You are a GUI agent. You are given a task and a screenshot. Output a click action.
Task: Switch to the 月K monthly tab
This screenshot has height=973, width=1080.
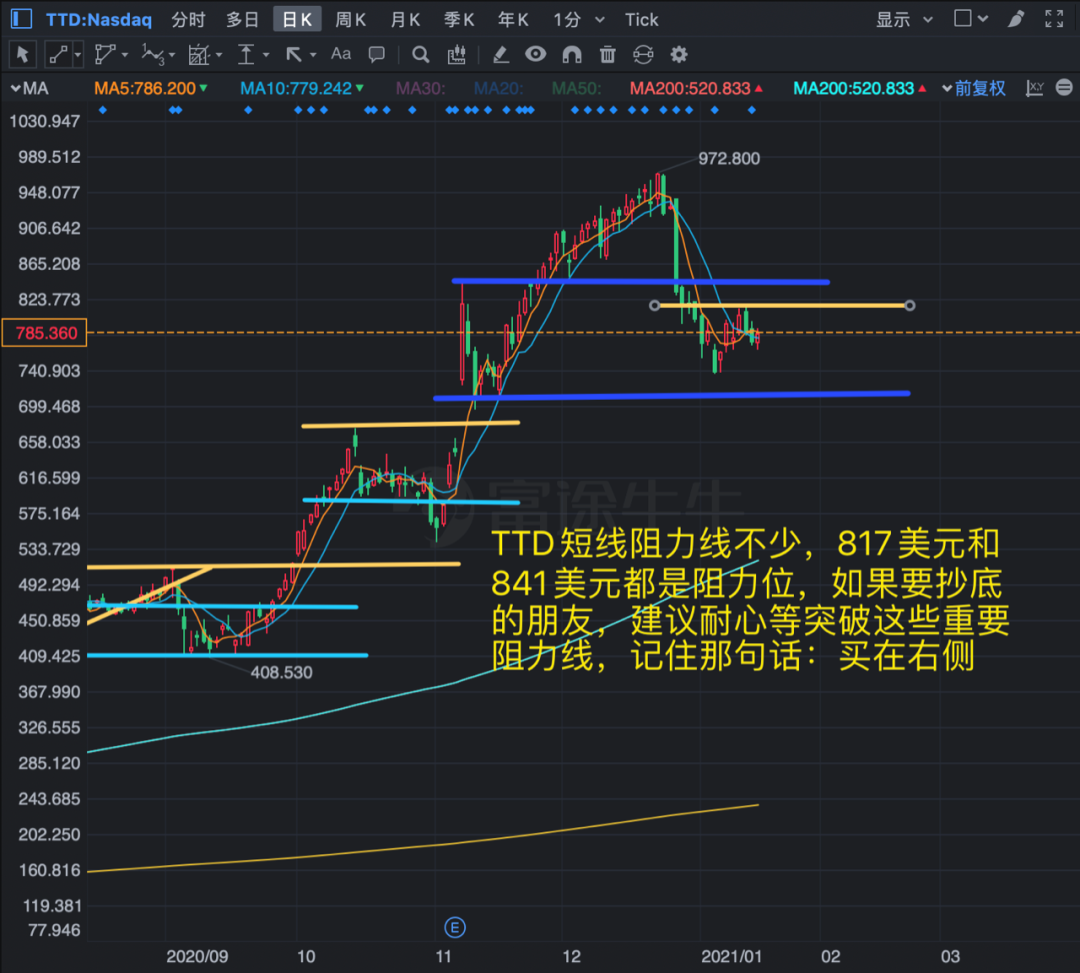pyautogui.click(x=405, y=19)
